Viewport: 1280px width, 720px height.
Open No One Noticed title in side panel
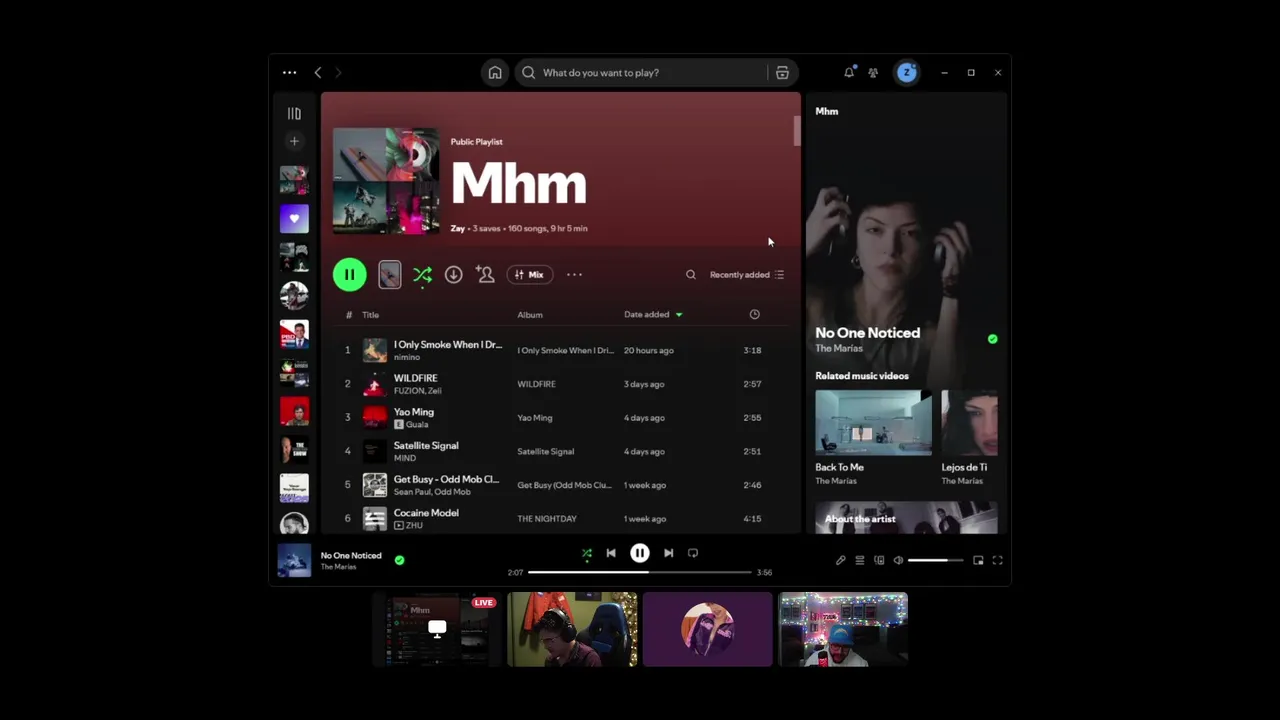coord(867,333)
